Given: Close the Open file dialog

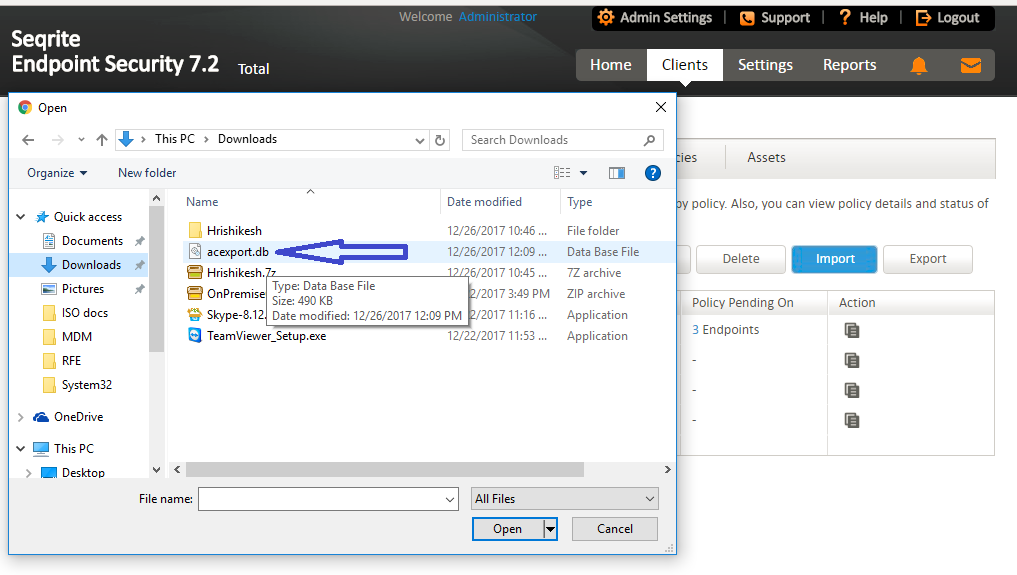Looking at the screenshot, I should click(660, 108).
